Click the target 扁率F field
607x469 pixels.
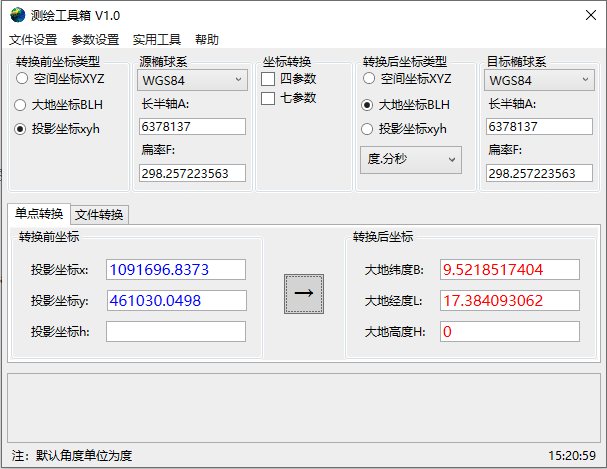pos(539,173)
